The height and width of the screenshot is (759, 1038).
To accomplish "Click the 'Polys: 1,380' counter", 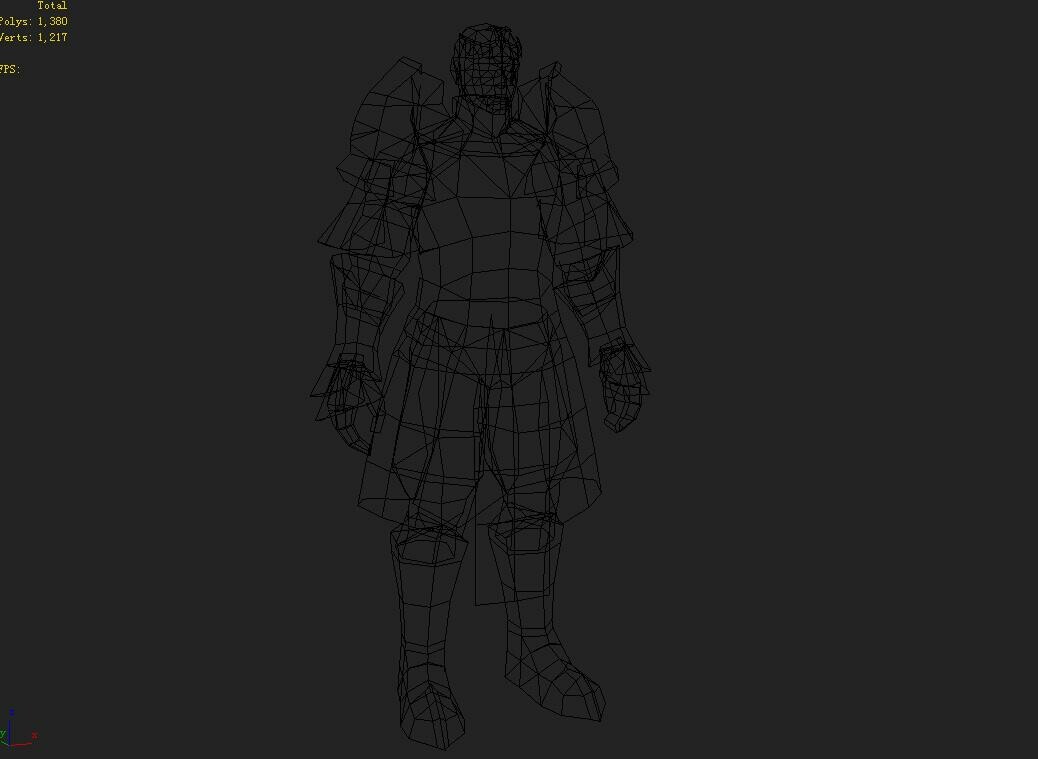I will (34, 20).
